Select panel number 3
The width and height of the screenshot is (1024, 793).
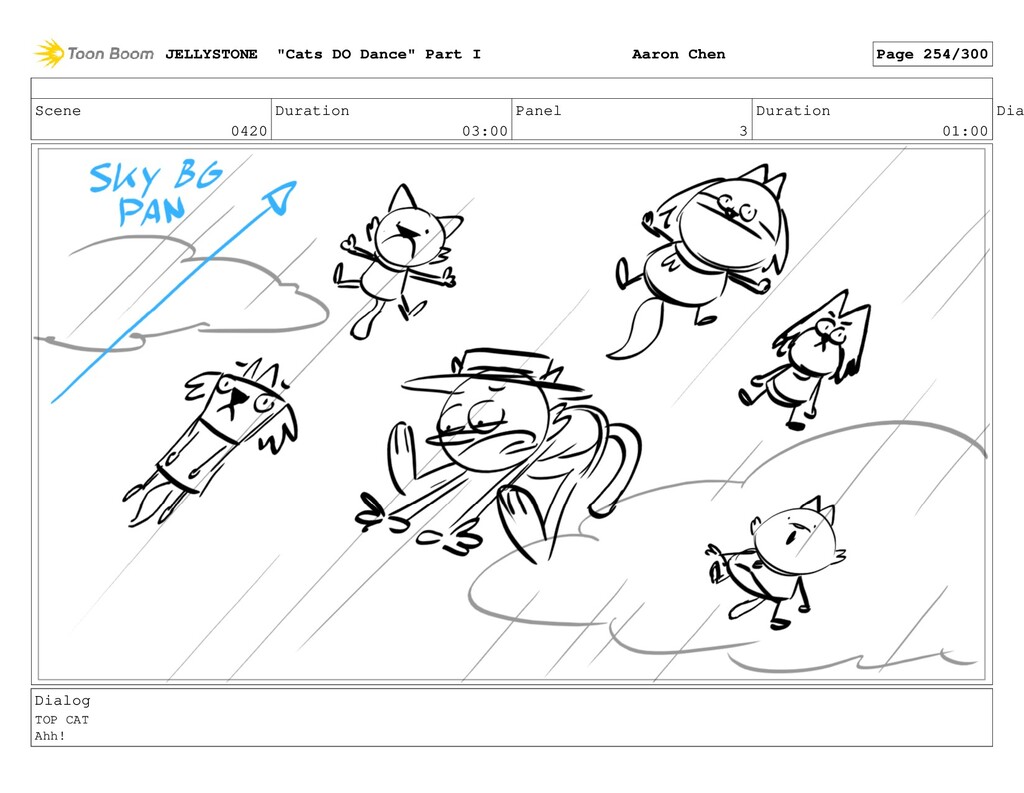point(743,131)
